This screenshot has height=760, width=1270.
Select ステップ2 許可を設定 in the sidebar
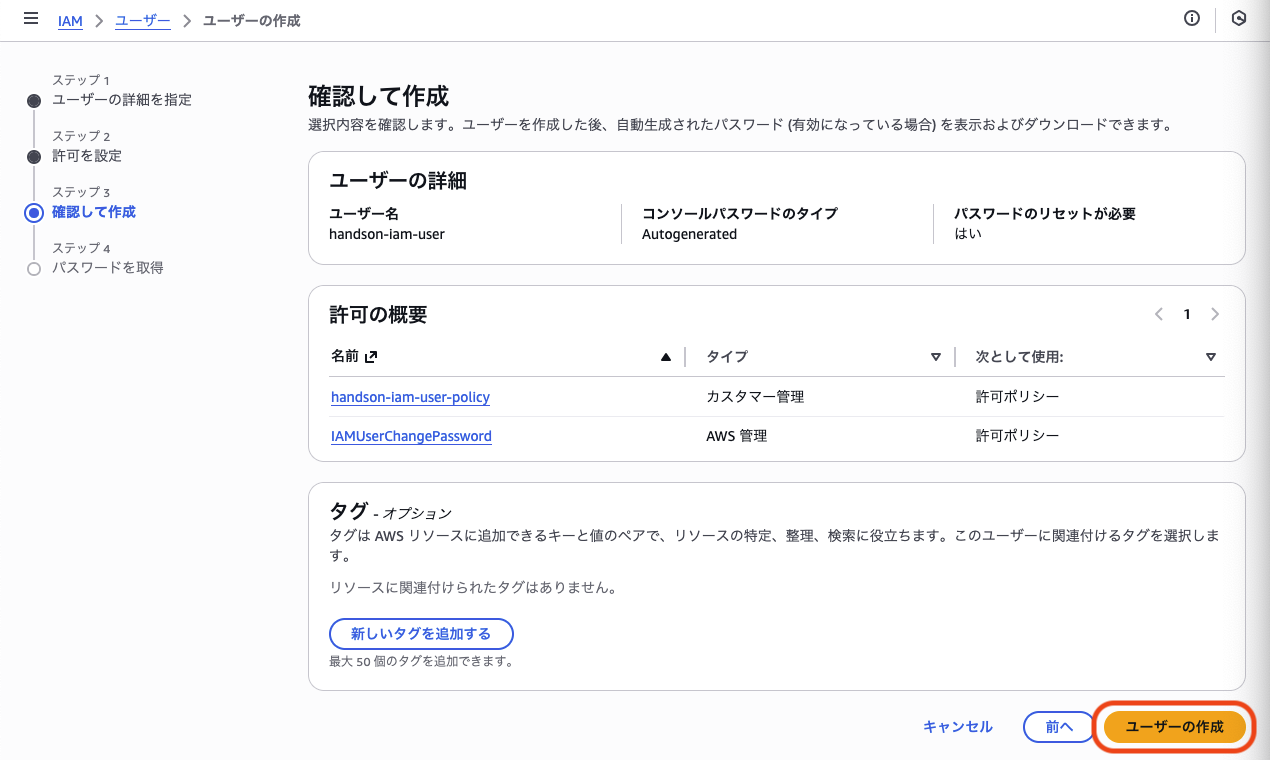91,155
